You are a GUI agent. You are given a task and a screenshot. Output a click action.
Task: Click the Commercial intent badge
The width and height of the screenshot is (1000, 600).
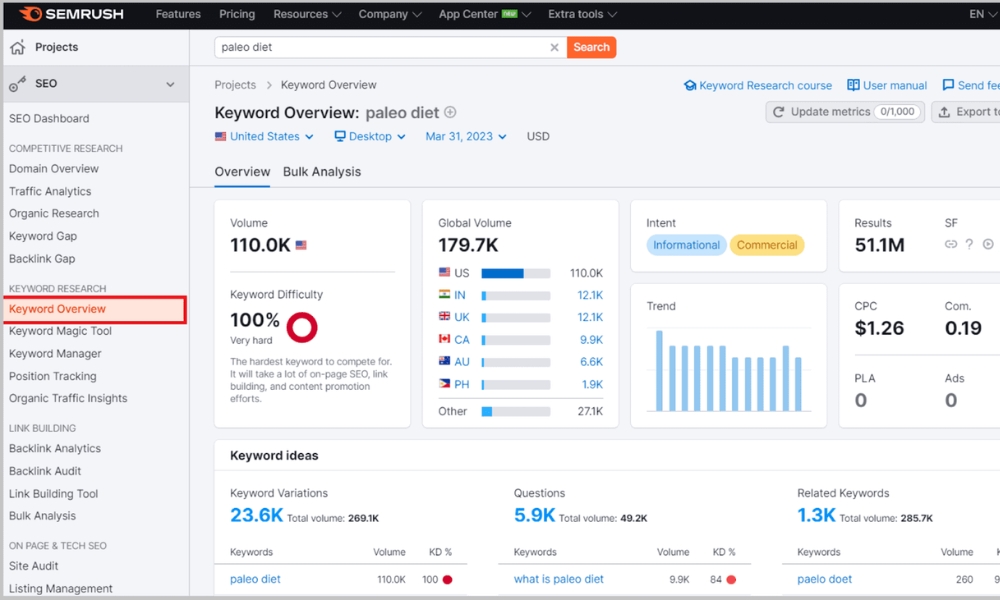tap(767, 245)
